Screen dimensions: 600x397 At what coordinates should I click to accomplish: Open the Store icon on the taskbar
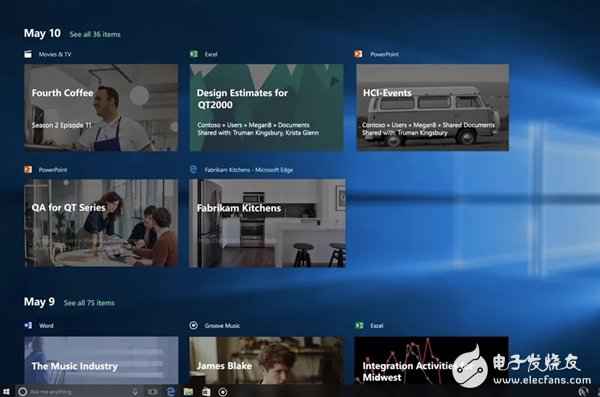206,392
